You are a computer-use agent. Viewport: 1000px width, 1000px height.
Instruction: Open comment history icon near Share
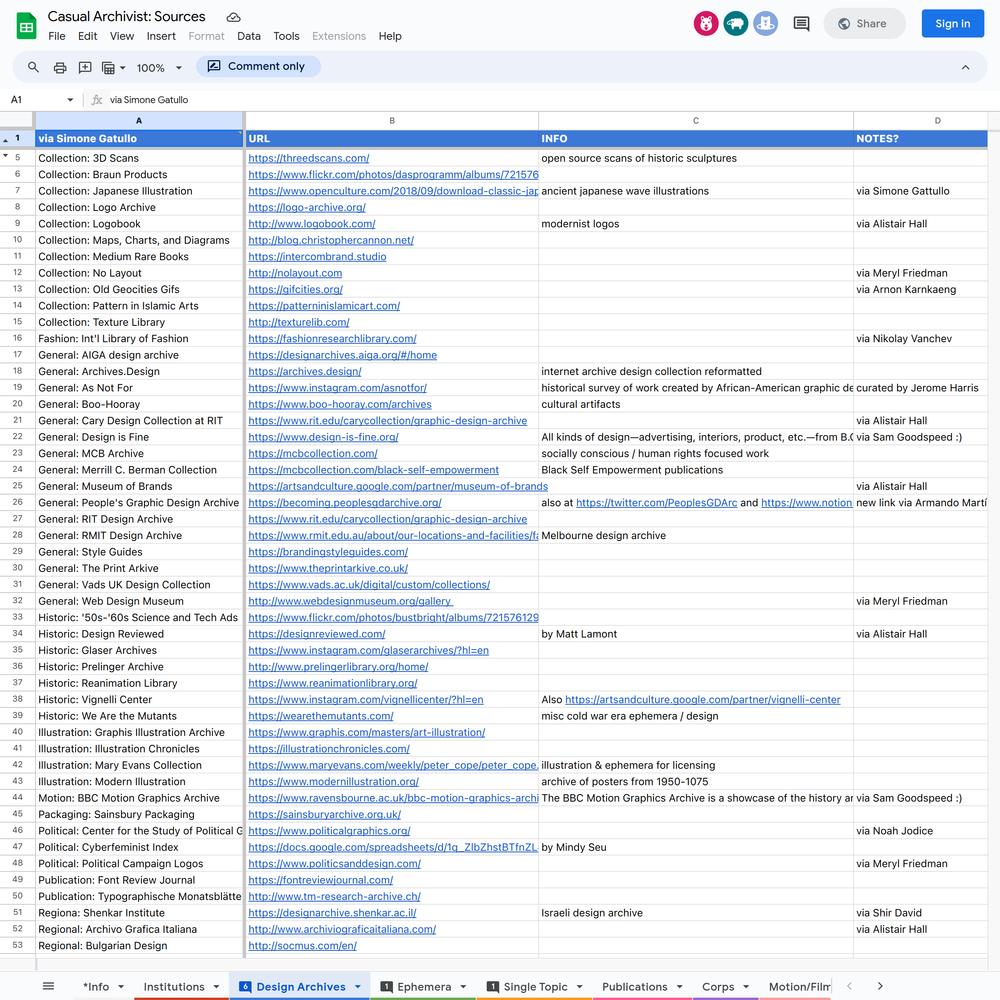pyautogui.click(x=801, y=24)
